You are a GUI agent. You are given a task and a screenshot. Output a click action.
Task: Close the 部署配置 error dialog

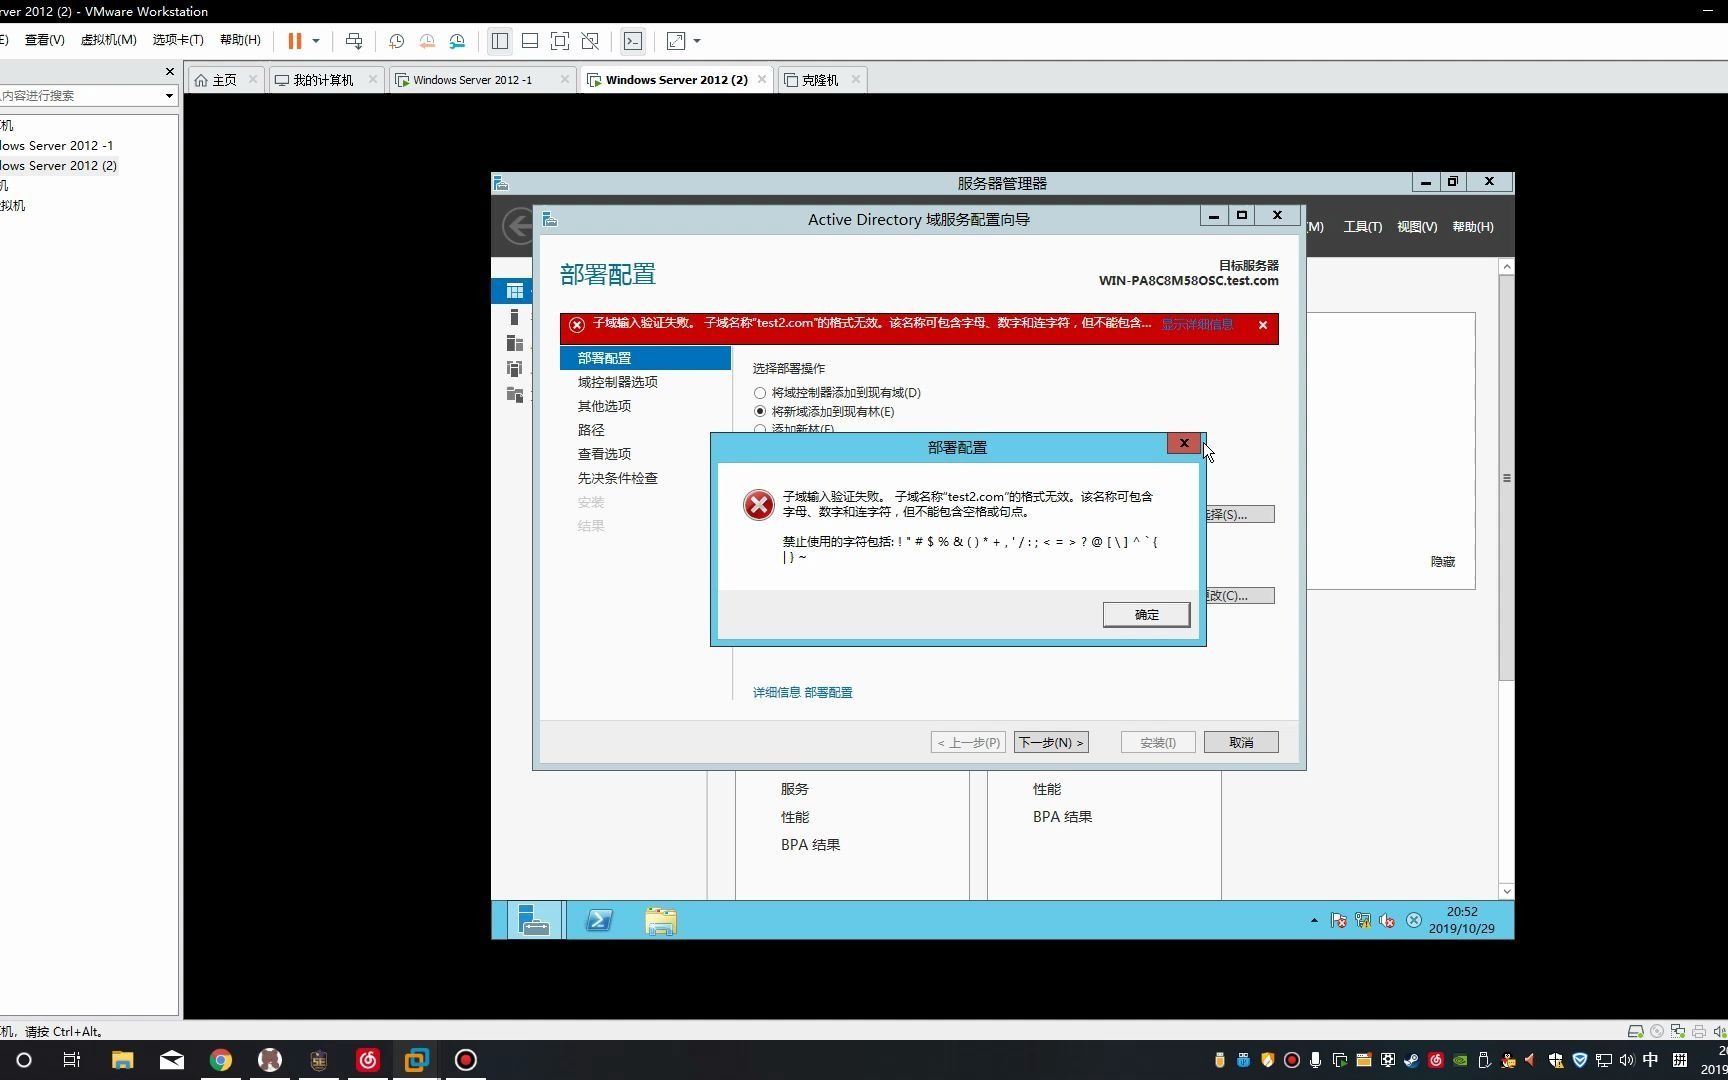[1184, 443]
